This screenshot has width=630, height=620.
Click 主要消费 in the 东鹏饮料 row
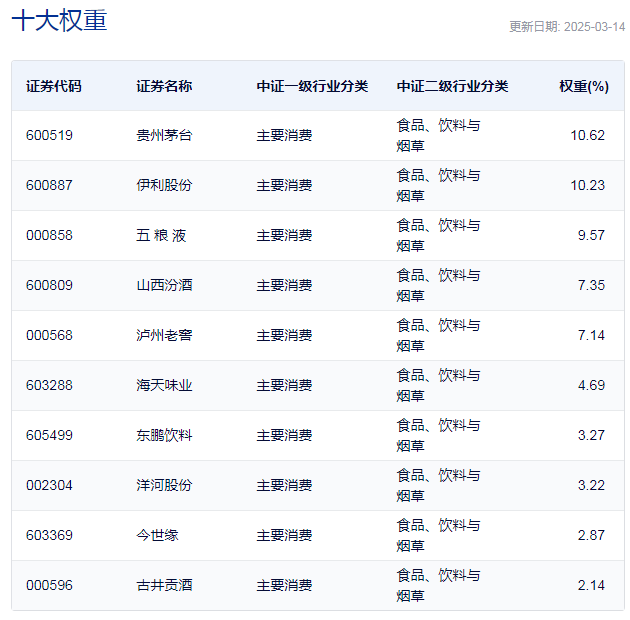[x=284, y=436]
